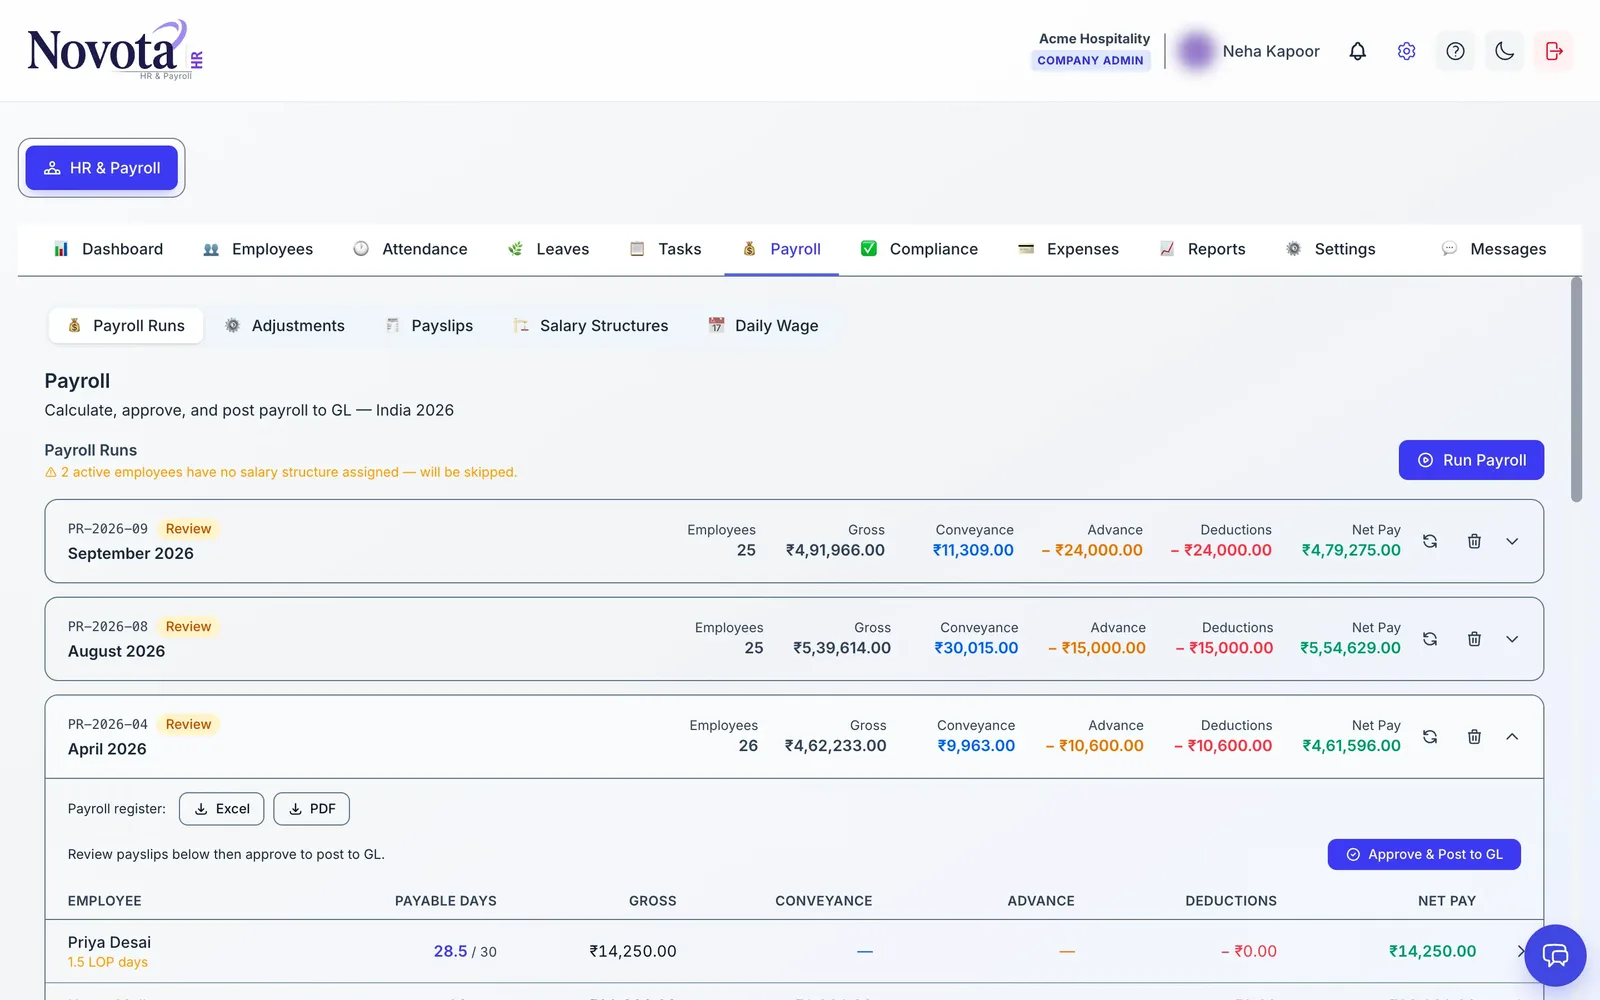Select the Payroll Runs sub-tab
Viewport: 1600px width, 1000px height.
tap(126, 326)
